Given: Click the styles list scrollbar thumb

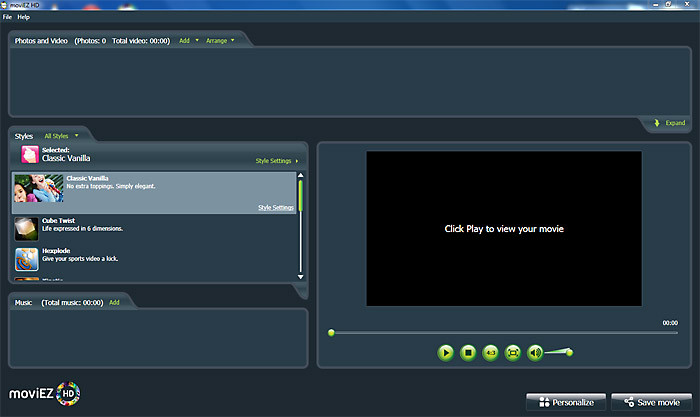Looking at the screenshot, I should click(x=300, y=195).
